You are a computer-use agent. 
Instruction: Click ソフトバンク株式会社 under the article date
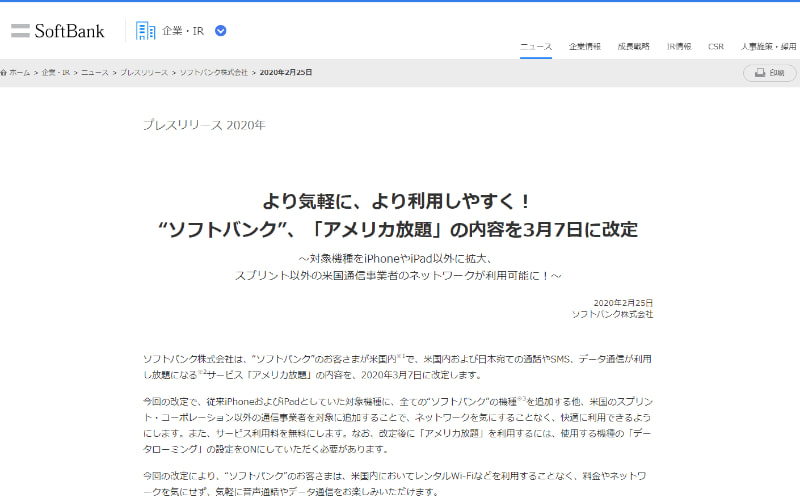tap(612, 314)
